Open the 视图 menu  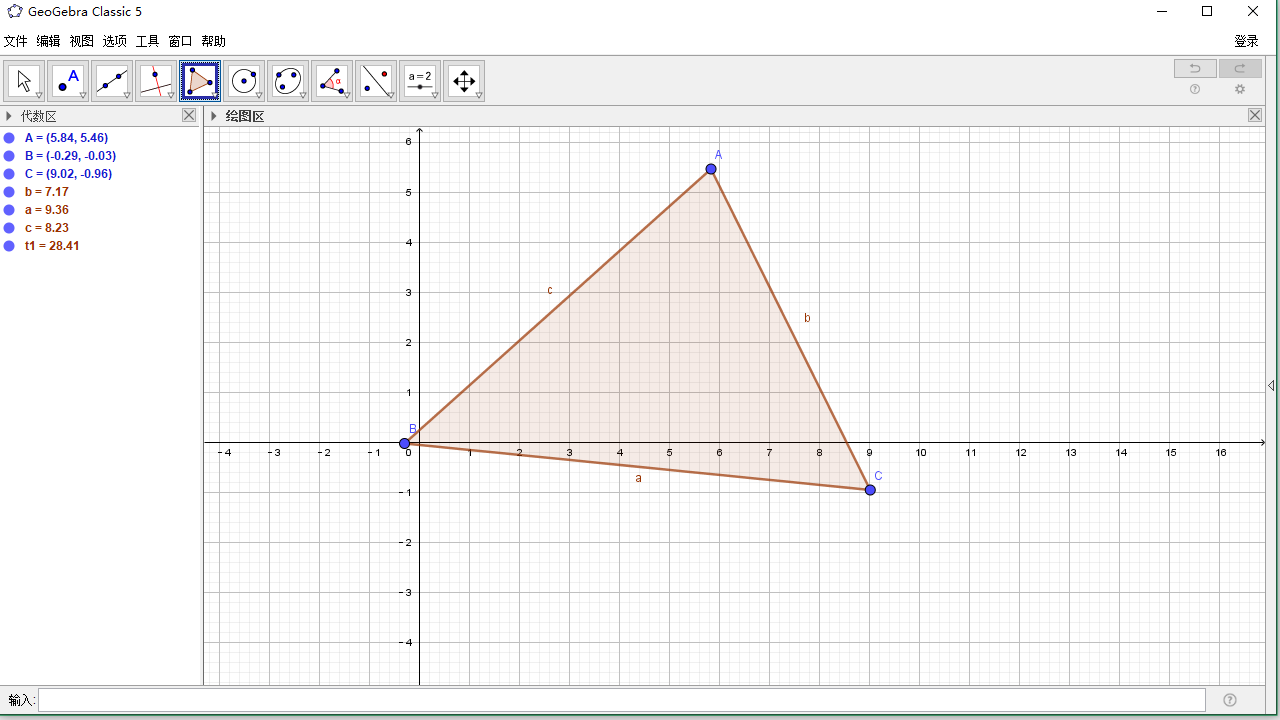click(x=81, y=41)
